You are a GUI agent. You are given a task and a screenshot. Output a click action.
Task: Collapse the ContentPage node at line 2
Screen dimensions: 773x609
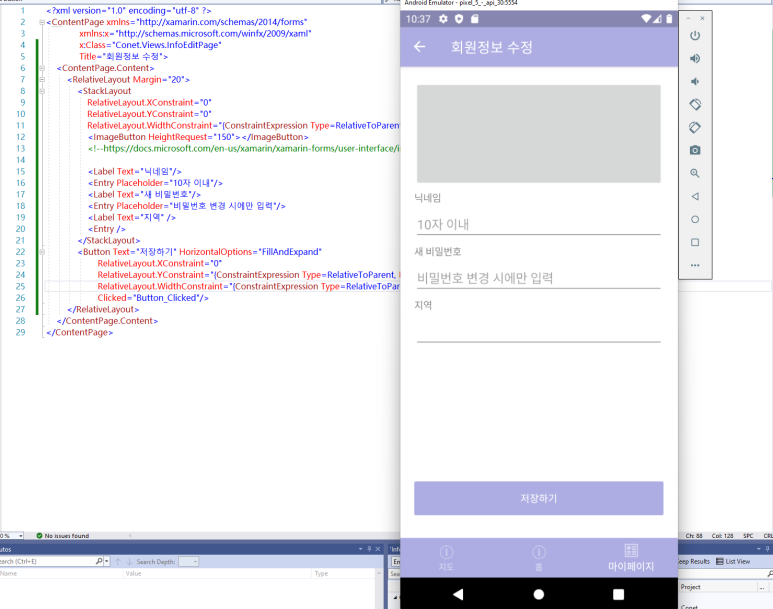tap(42, 22)
